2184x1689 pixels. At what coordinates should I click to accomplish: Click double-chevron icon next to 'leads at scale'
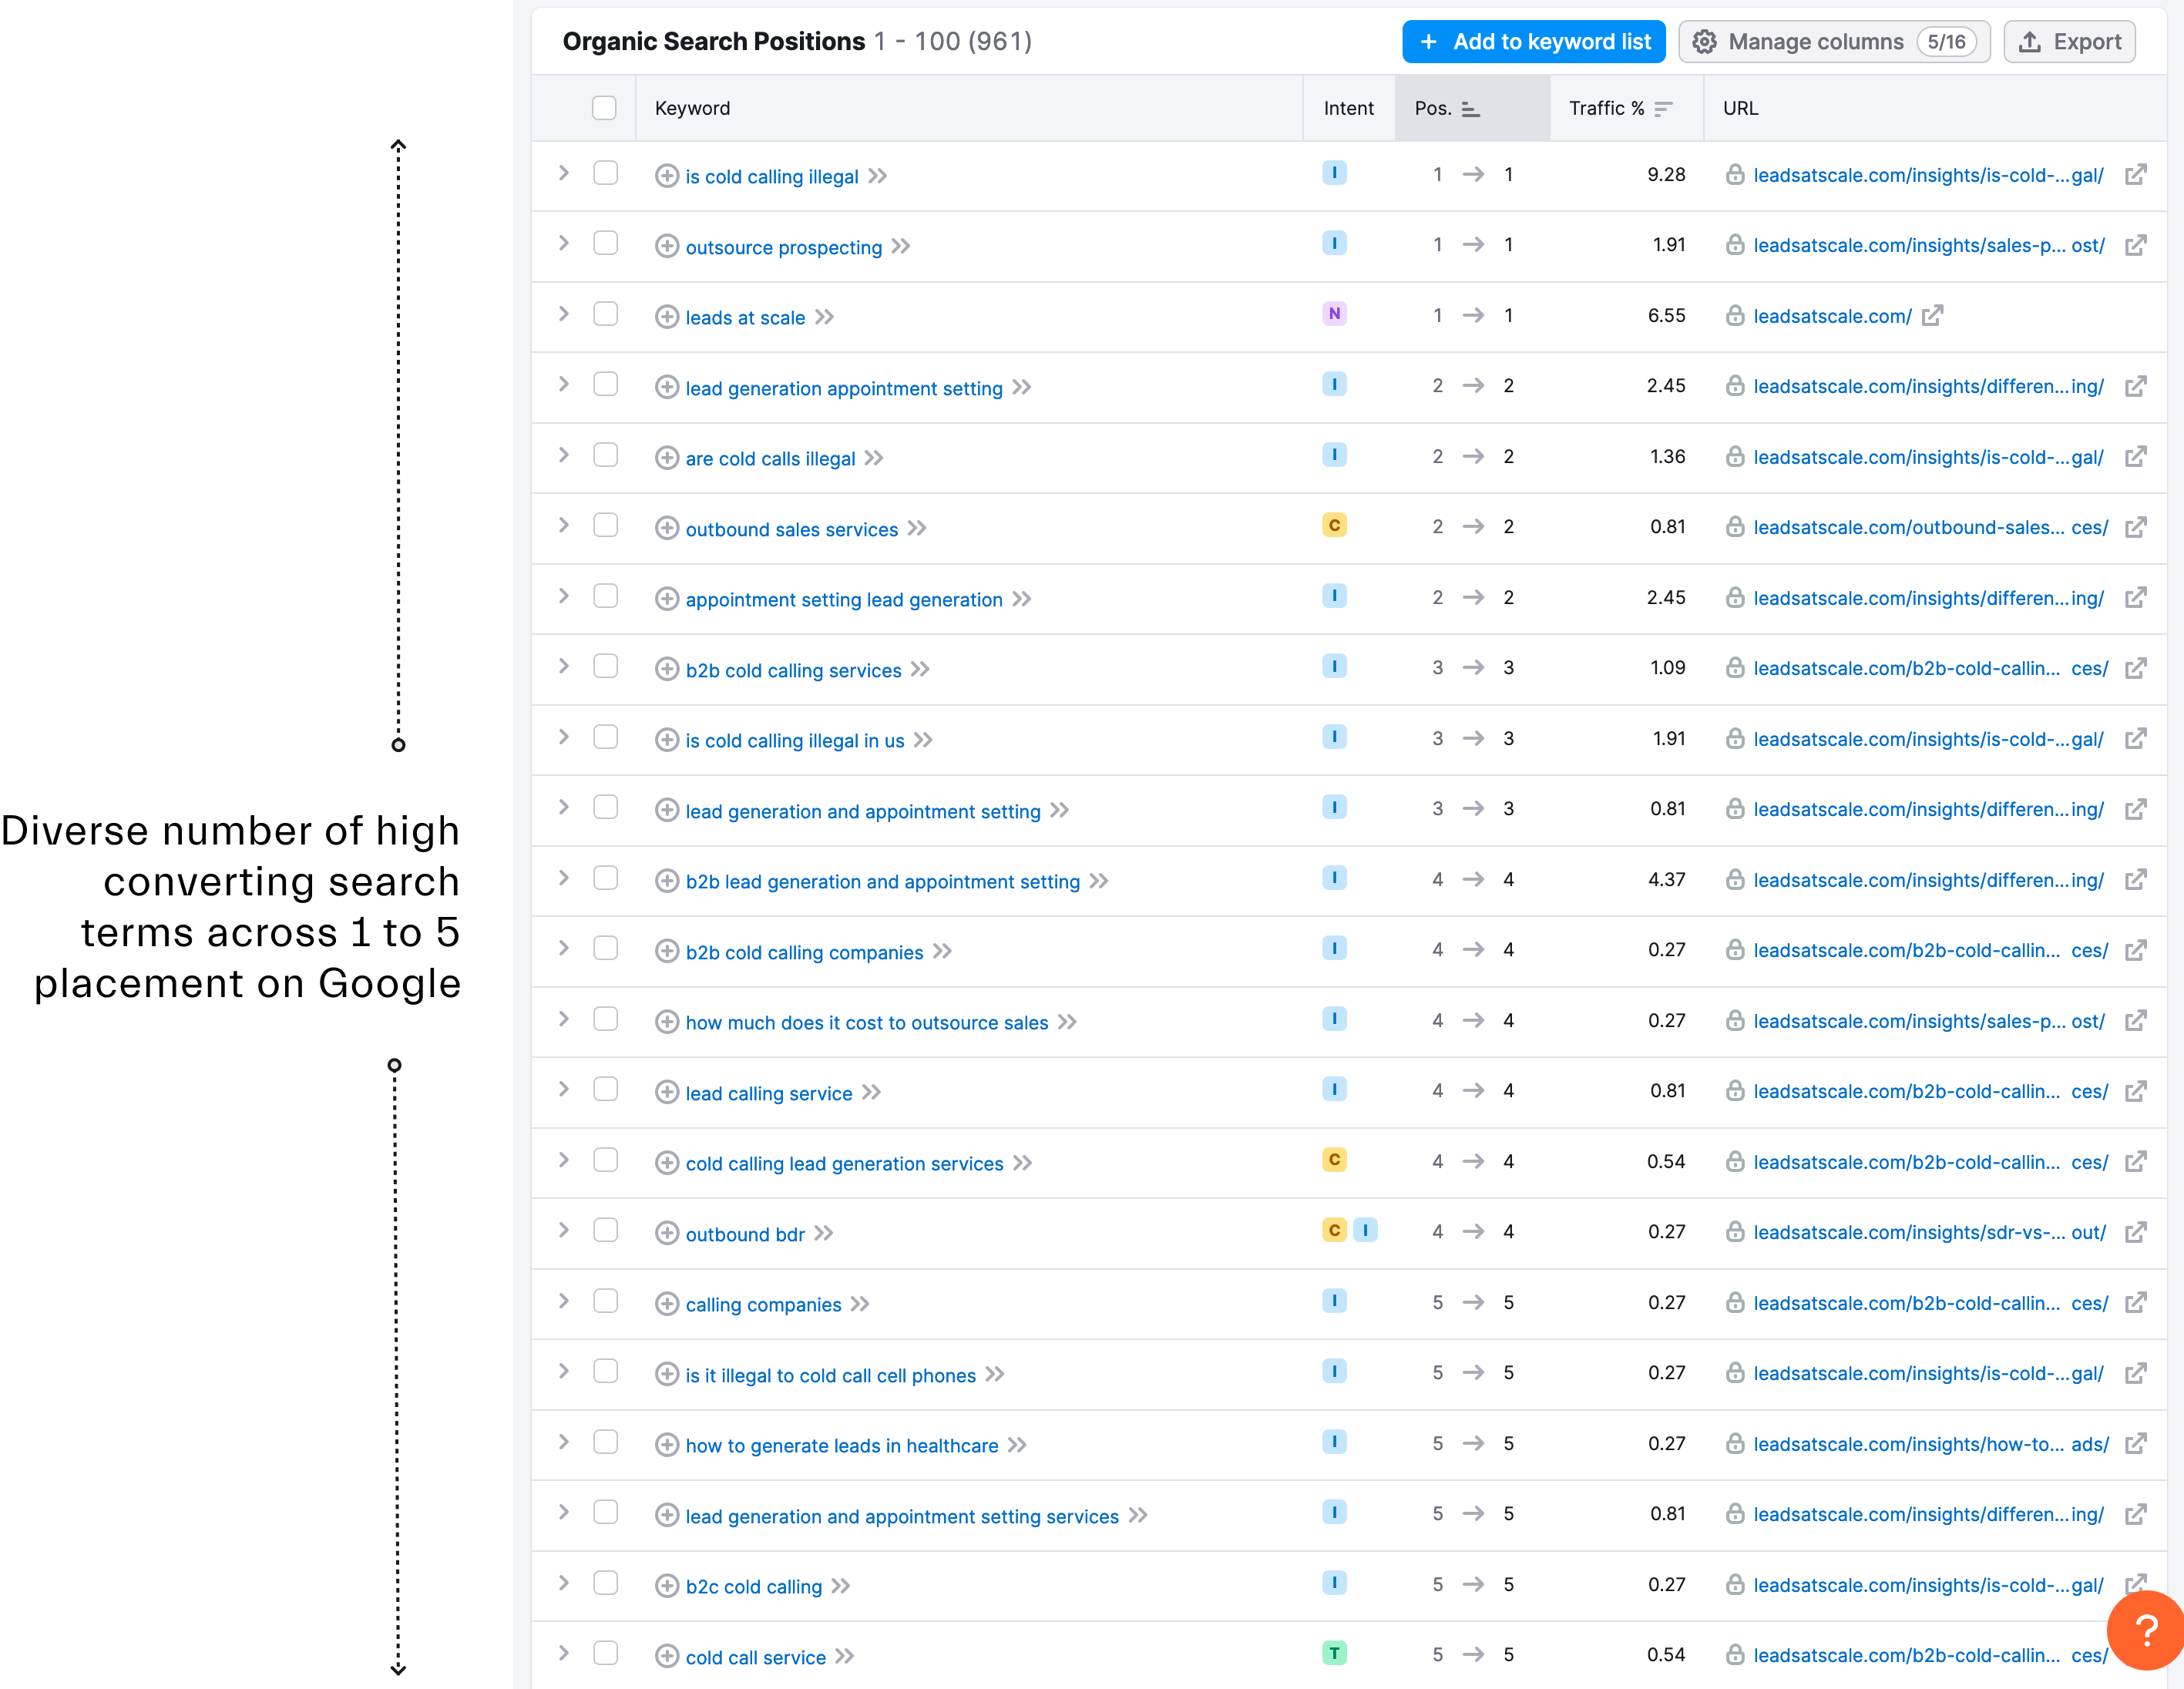824,317
